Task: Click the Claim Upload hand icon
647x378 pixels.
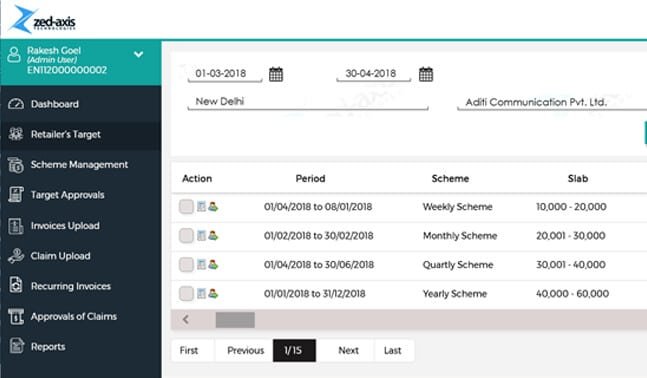Action: tap(16, 256)
